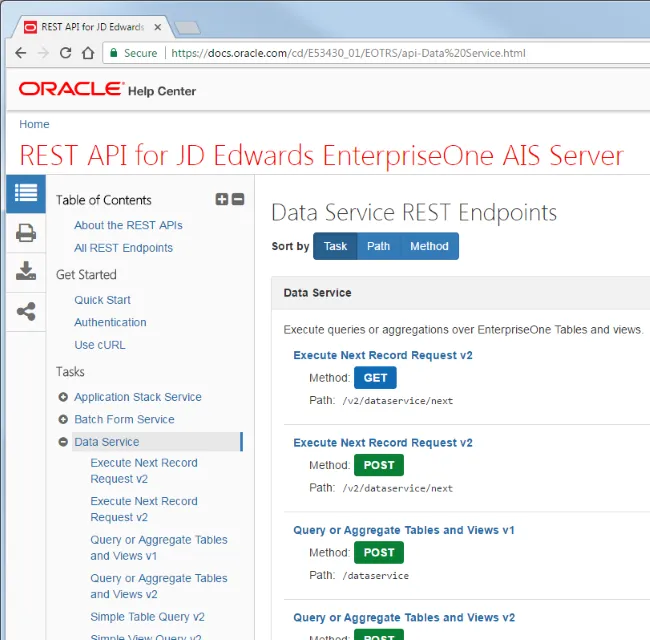
Task: Expand Batch Form Service plus icon
Action: click(x=63, y=419)
